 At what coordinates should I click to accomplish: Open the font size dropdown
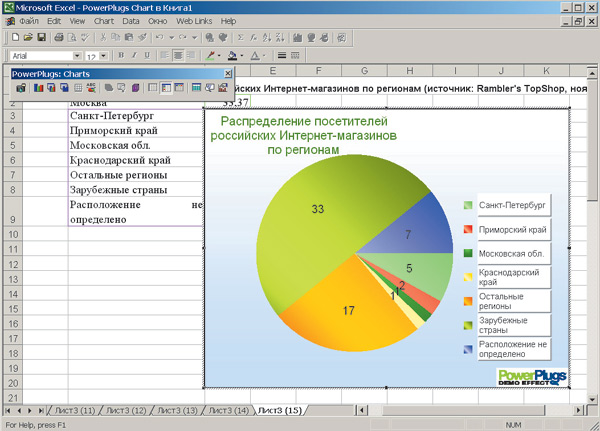pyautogui.click(x=105, y=56)
